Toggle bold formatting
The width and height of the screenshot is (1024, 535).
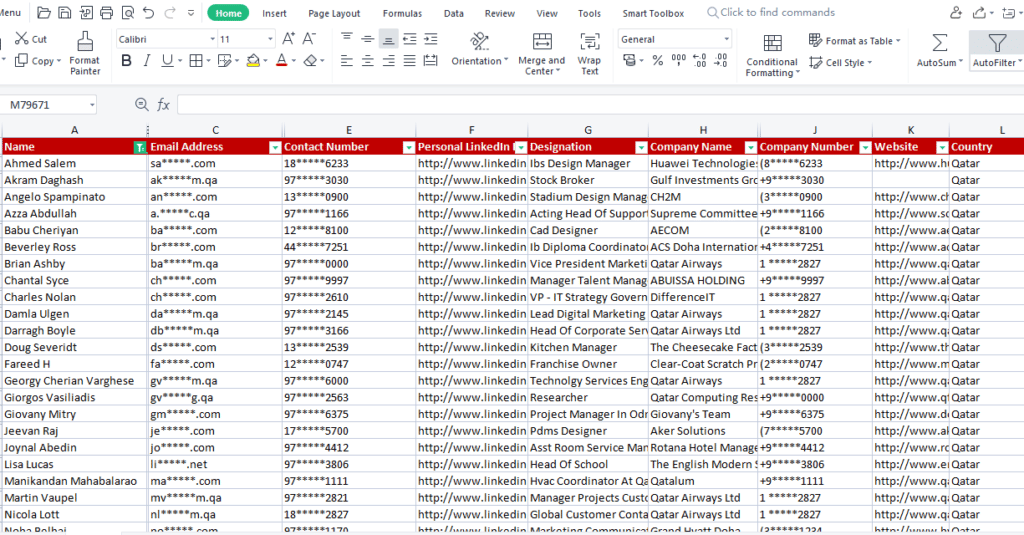point(126,61)
